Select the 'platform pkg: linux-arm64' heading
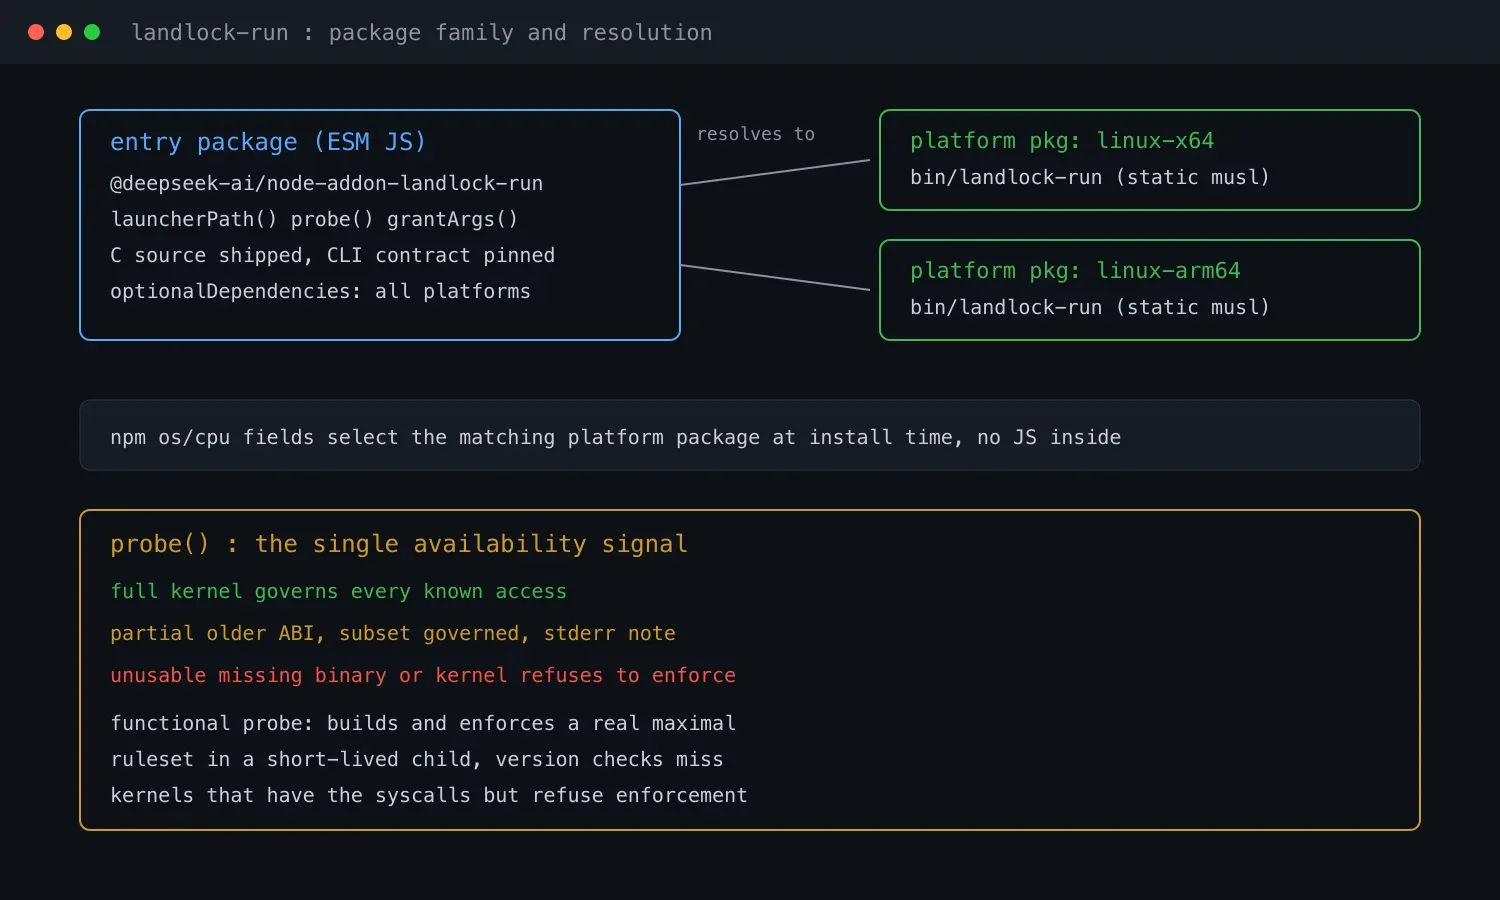The width and height of the screenshot is (1500, 900). point(1075,271)
